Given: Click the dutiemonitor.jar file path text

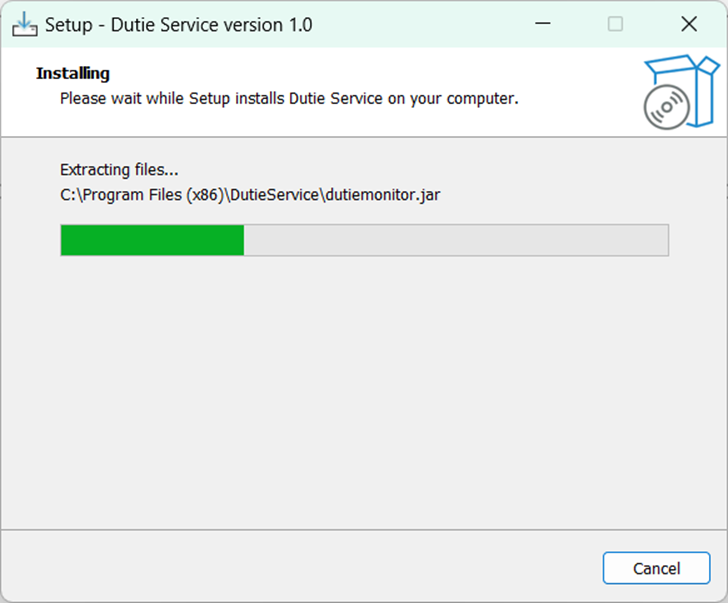Looking at the screenshot, I should pyautogui.click(x=250, y=194).
